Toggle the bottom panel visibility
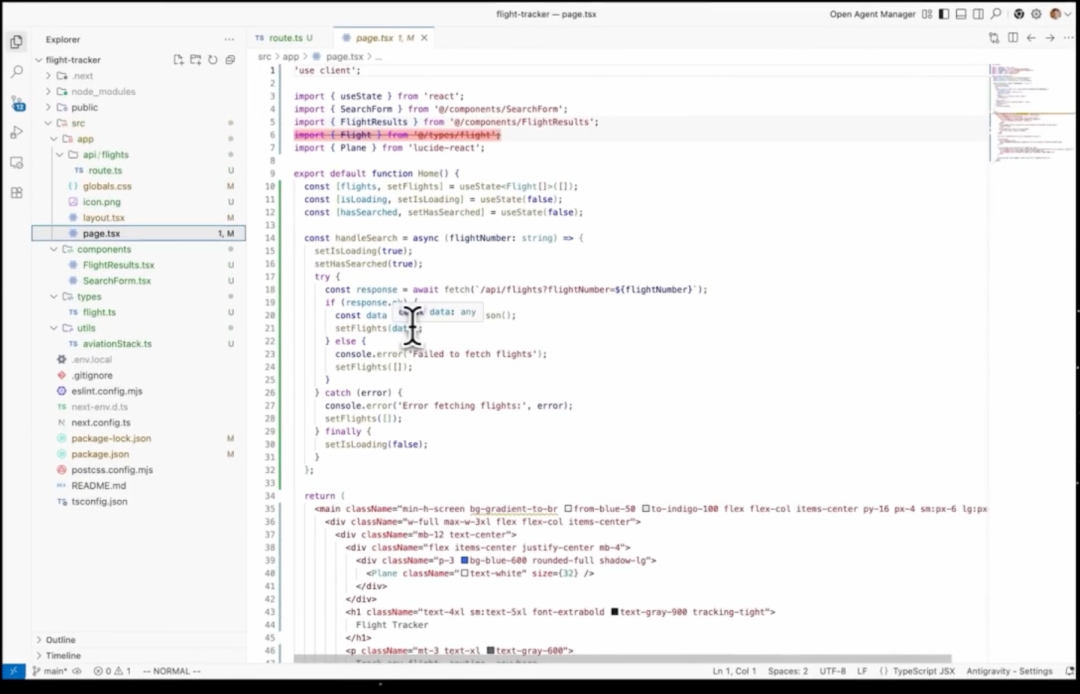This screenshot has width=1080, height=694. (x=961, y=14)
